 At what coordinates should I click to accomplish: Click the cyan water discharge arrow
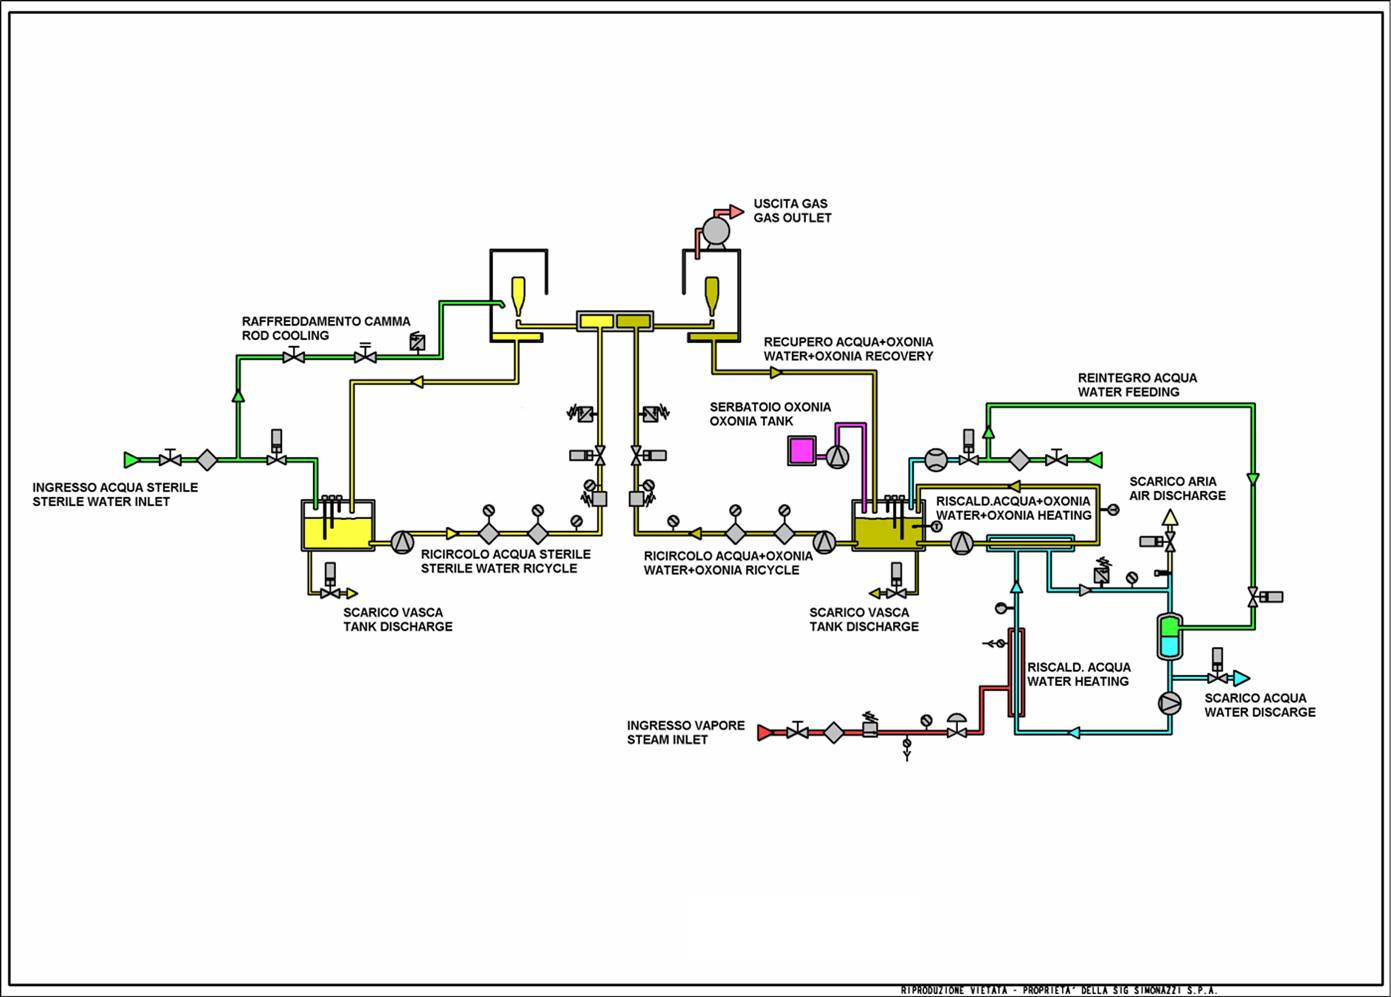point(1241,679)
